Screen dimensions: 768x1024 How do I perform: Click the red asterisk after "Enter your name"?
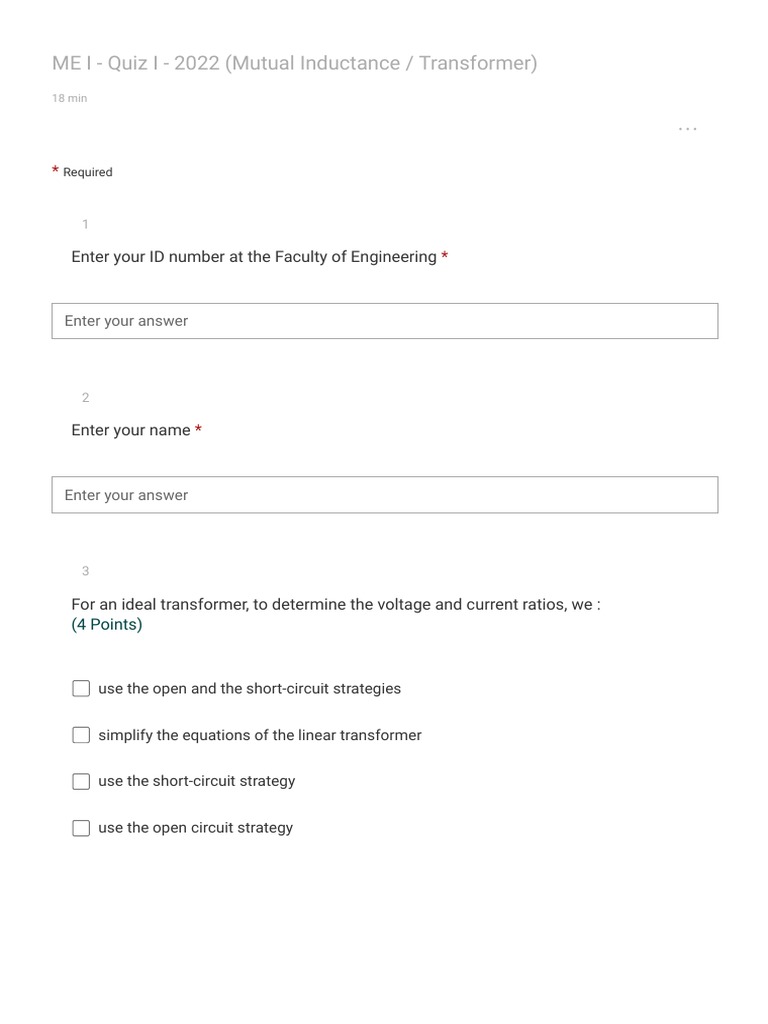198,429
